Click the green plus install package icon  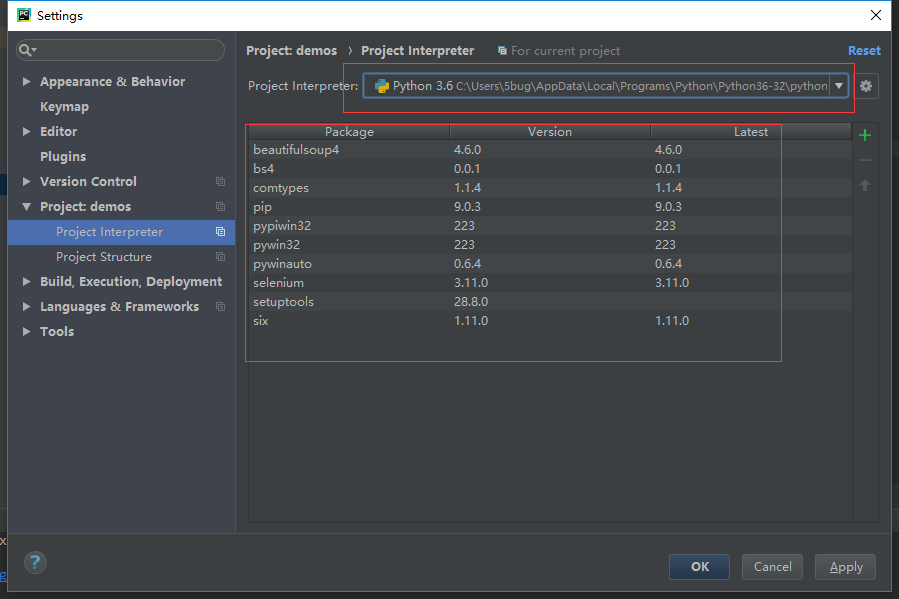(x=865, y=135)
